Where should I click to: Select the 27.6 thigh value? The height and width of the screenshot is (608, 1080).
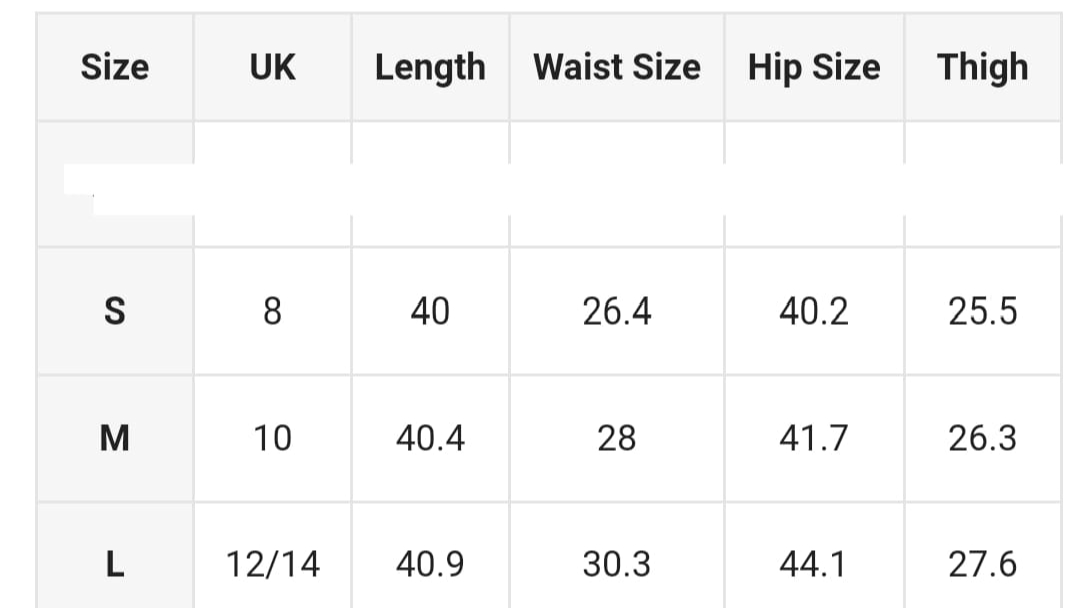pyautogui.click(x=982, y=564)
